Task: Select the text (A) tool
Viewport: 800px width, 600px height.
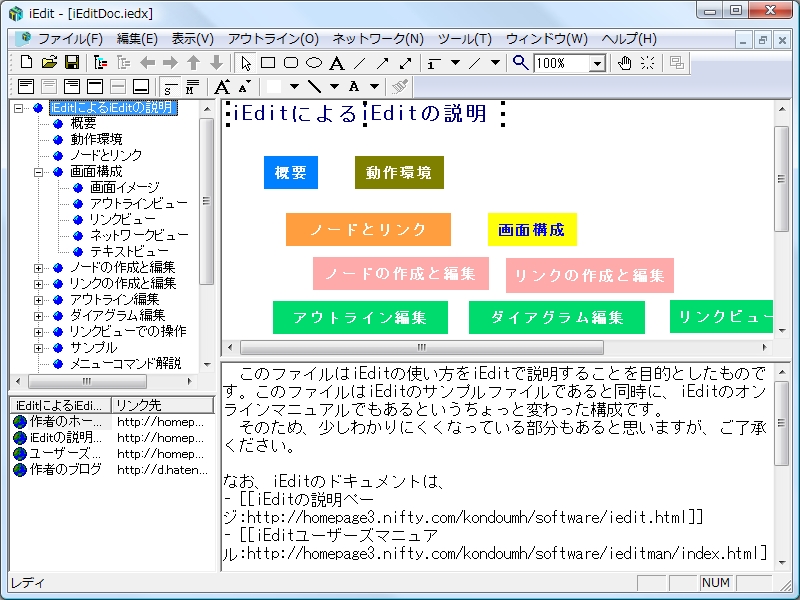Action: [336, 62]
